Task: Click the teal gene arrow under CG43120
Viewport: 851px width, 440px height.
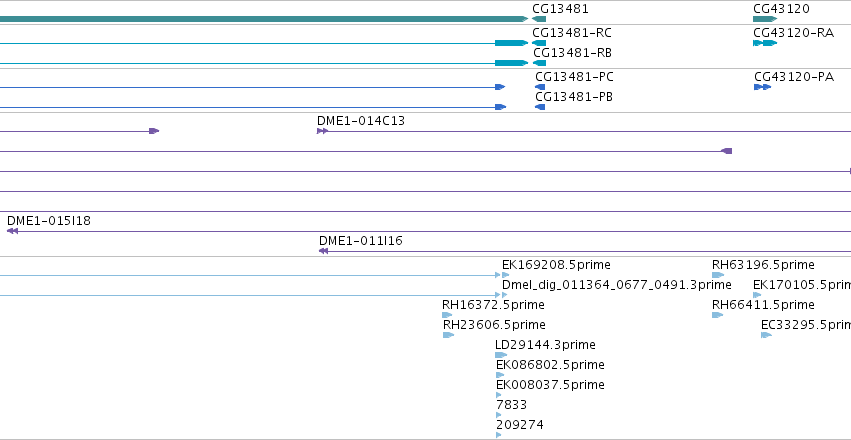Action: pos(765,19)
